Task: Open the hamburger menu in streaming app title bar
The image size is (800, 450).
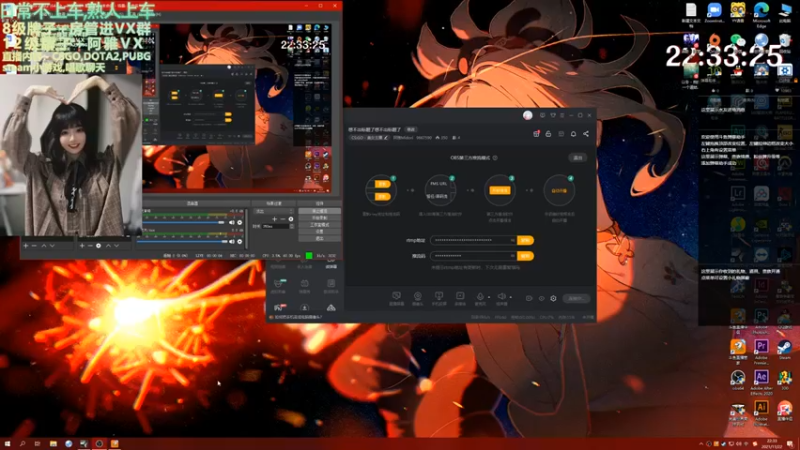Action: click(x=562, y=115)
